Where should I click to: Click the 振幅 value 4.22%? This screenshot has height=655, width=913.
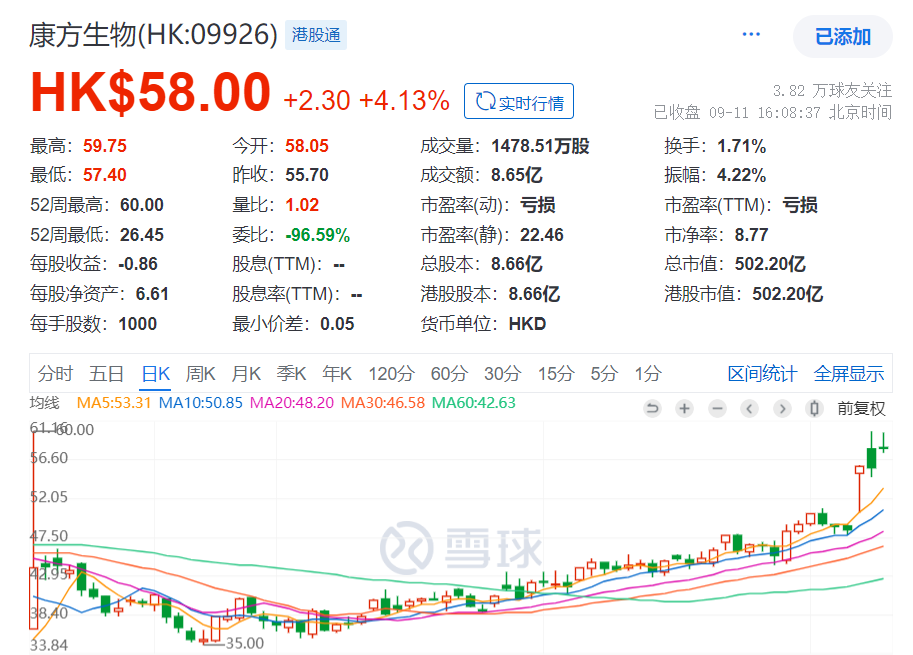[741, 175]
